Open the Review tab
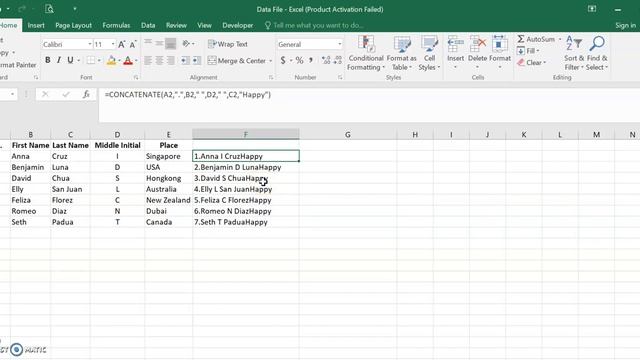 176,25
